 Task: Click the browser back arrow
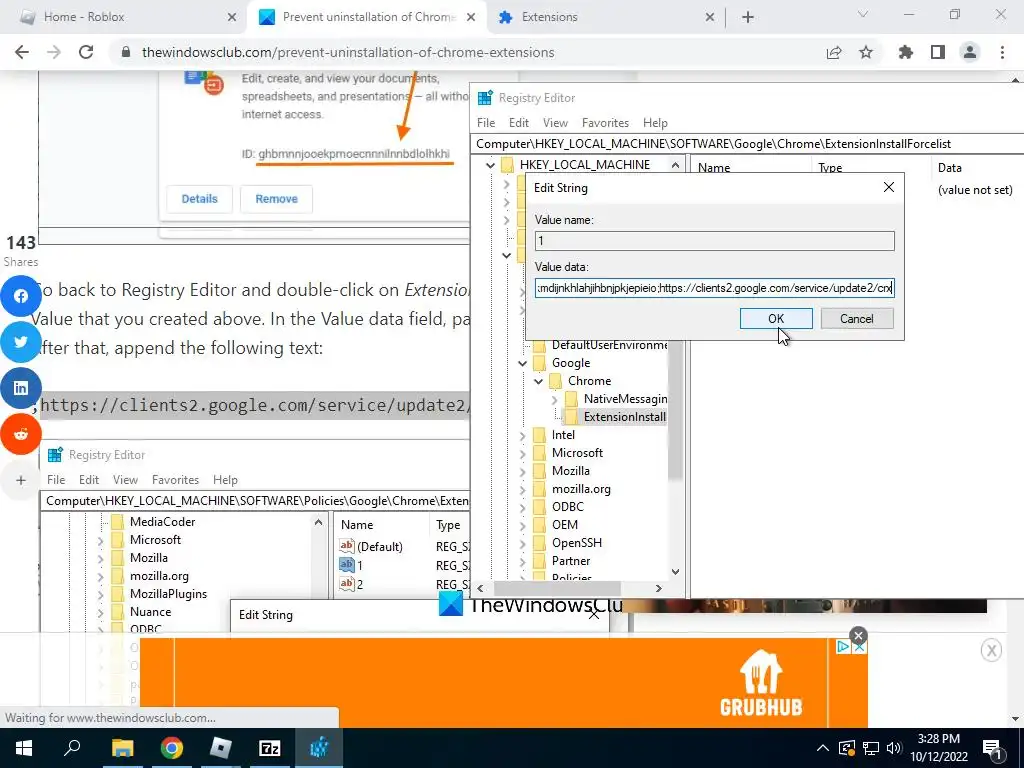[22, 52]
